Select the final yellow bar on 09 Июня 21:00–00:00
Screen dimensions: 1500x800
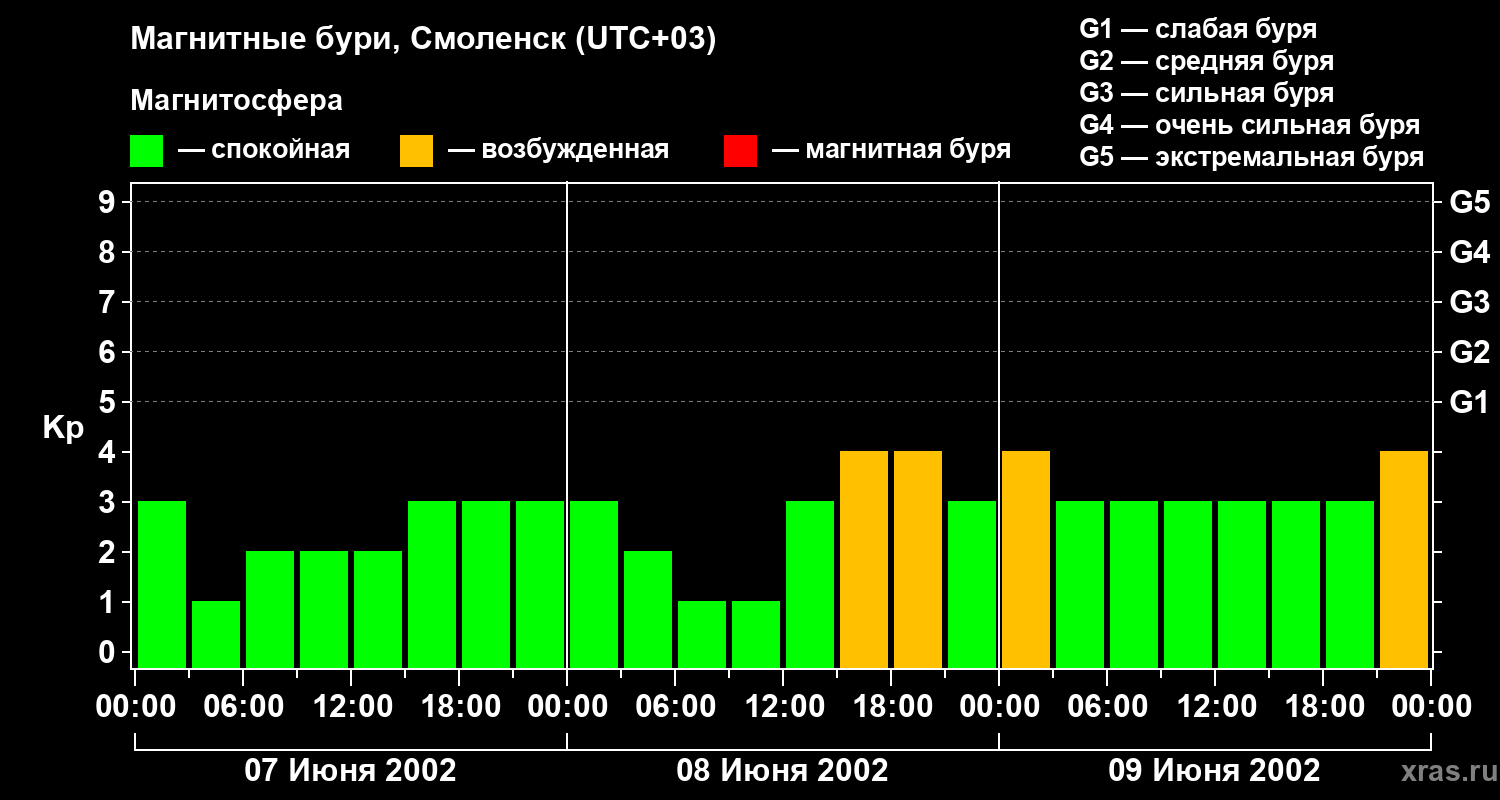tap(1404, 559)
